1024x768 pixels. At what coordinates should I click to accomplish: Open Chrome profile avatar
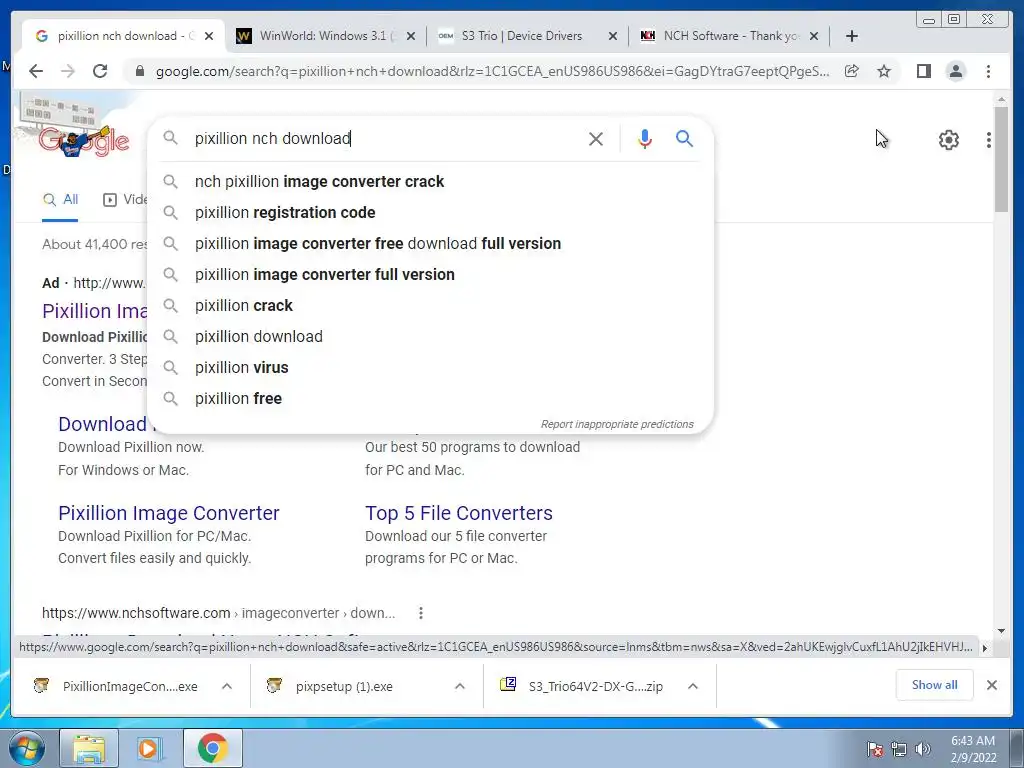[955, 71]
